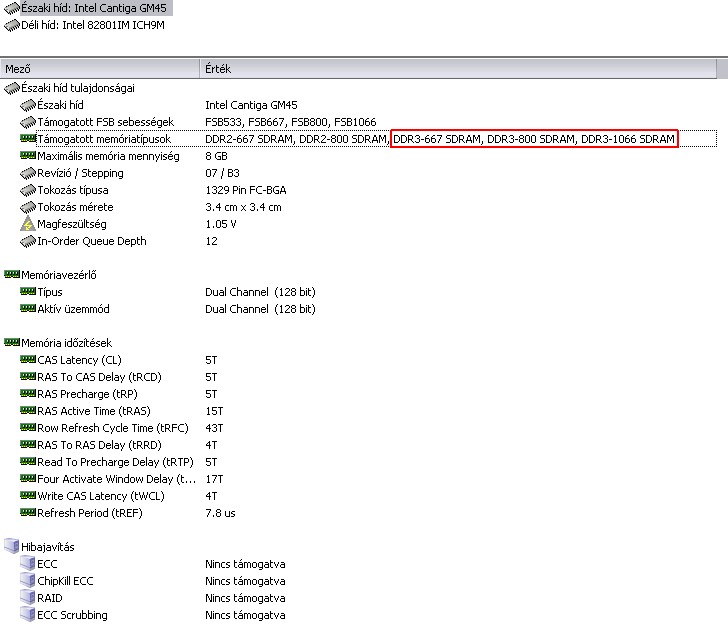The height and width of the screenshot is (627, 728).
Task: Click memory icon beside Maximális memória mennyiség
Action: [28, 156]
